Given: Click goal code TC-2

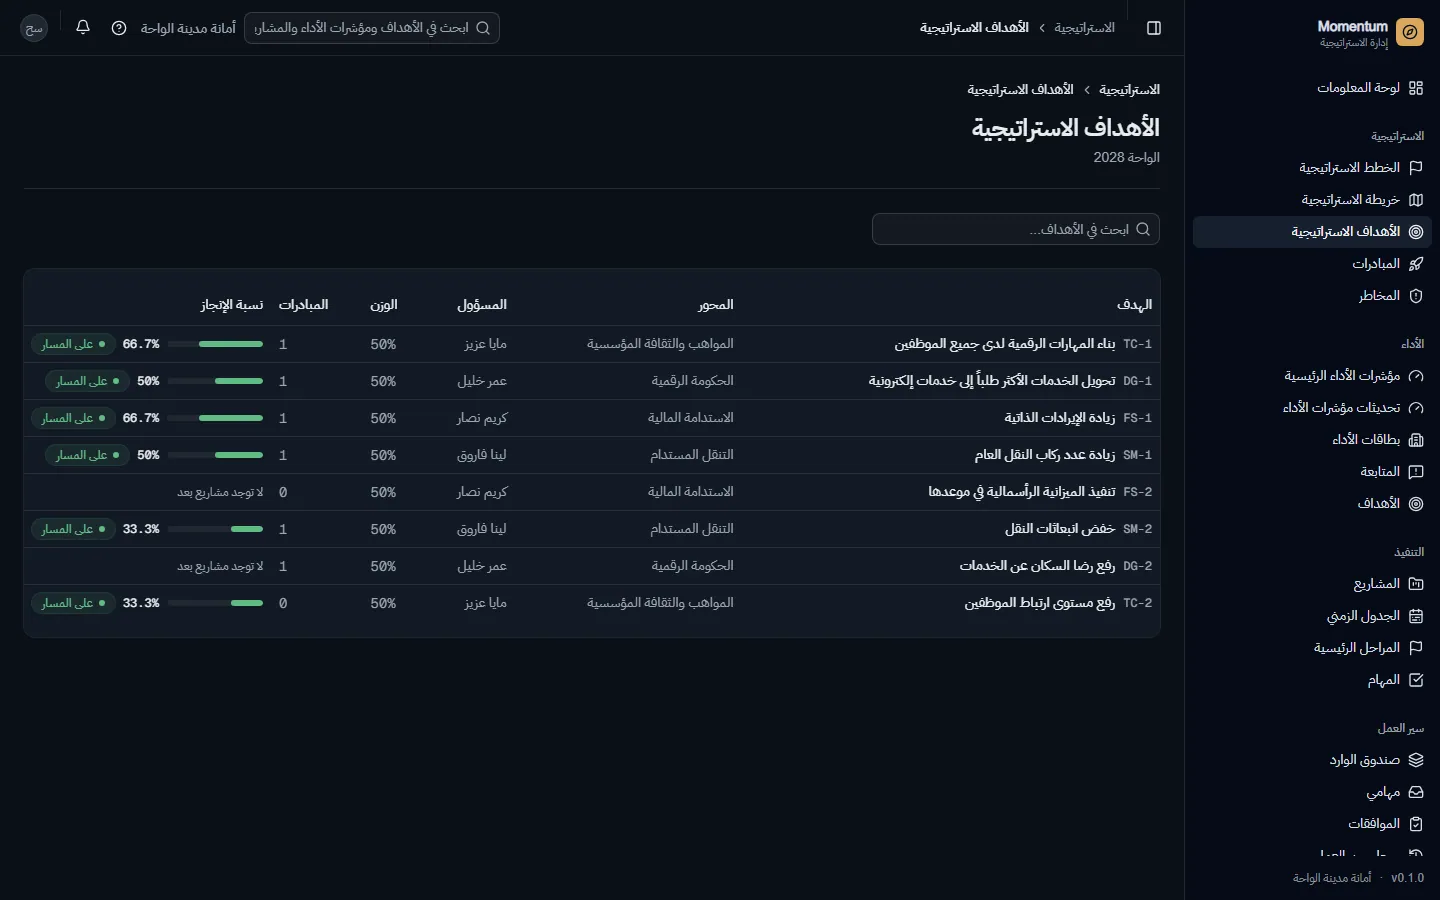Looking at the screenshot, I should pyautogui.click(x=1138, y=603).
